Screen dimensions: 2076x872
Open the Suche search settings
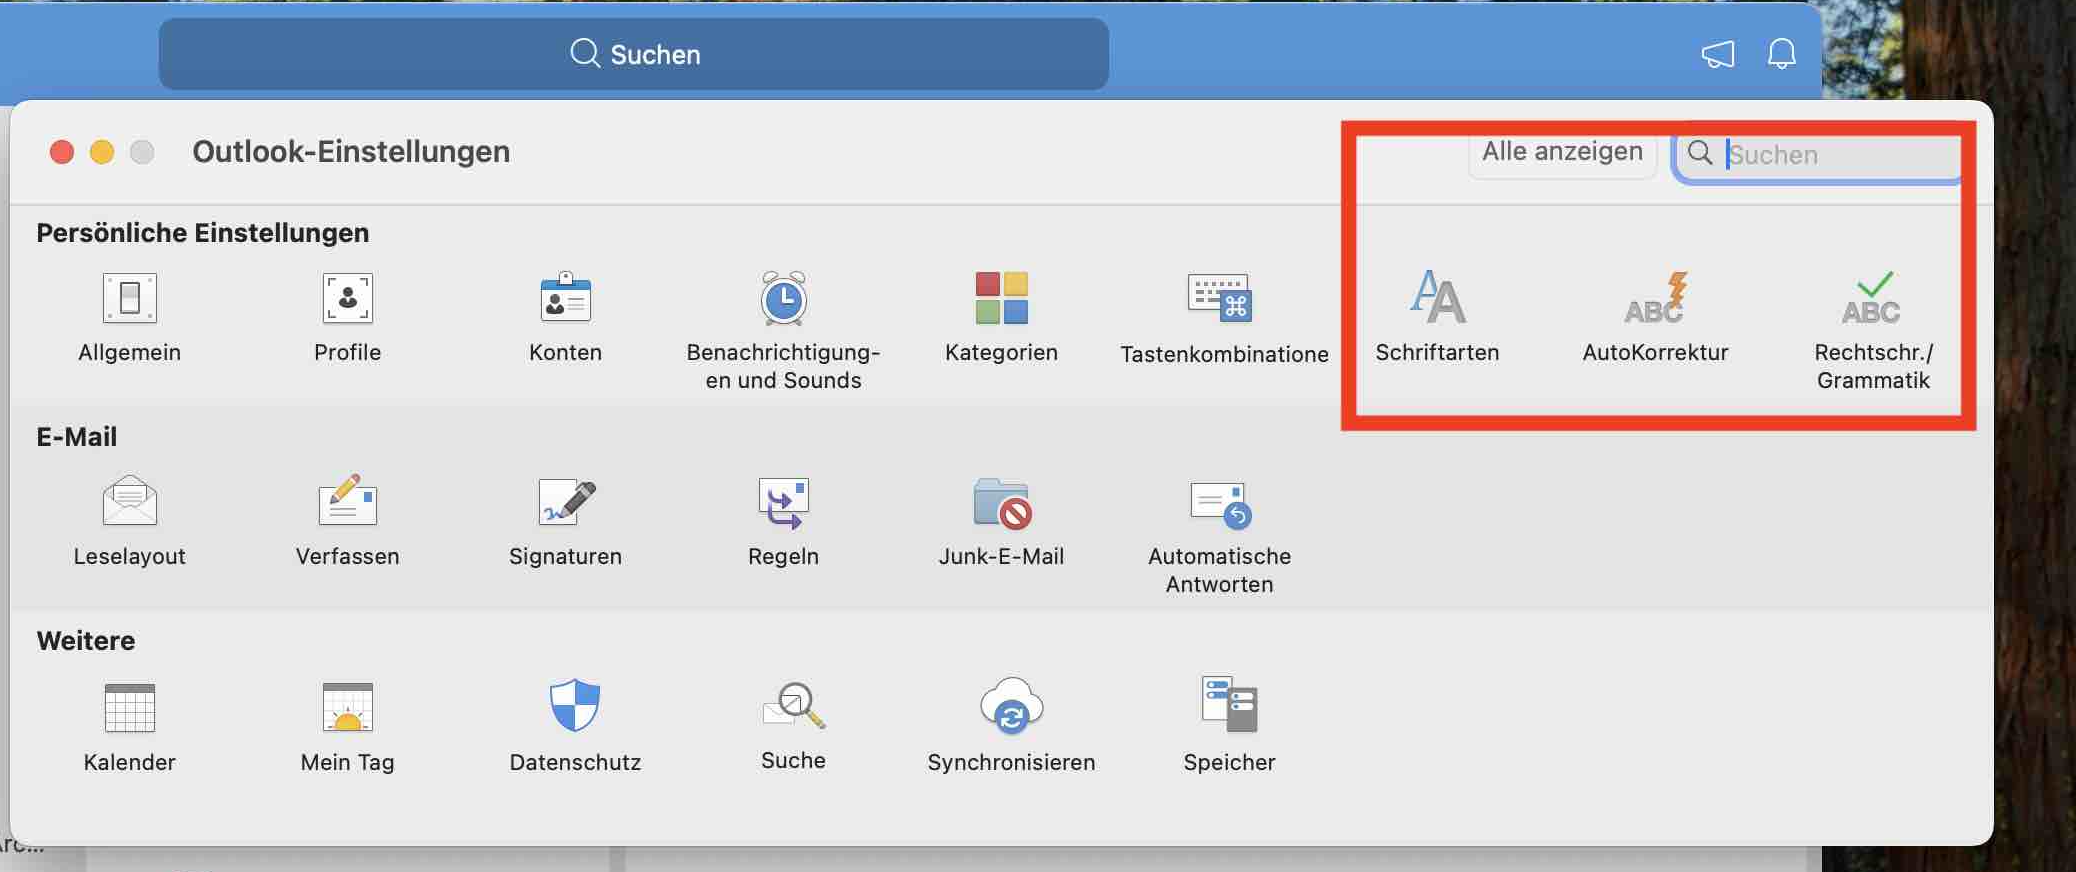(x=793, y=727)
